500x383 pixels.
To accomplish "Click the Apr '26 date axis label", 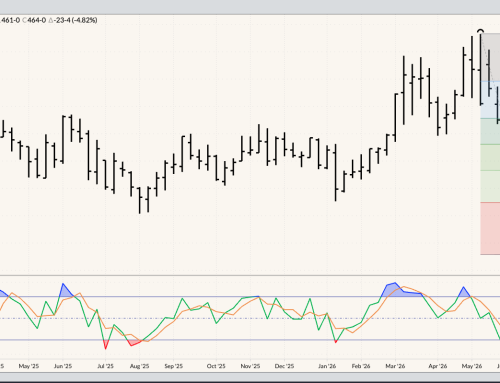I will [x=438, y=366].
